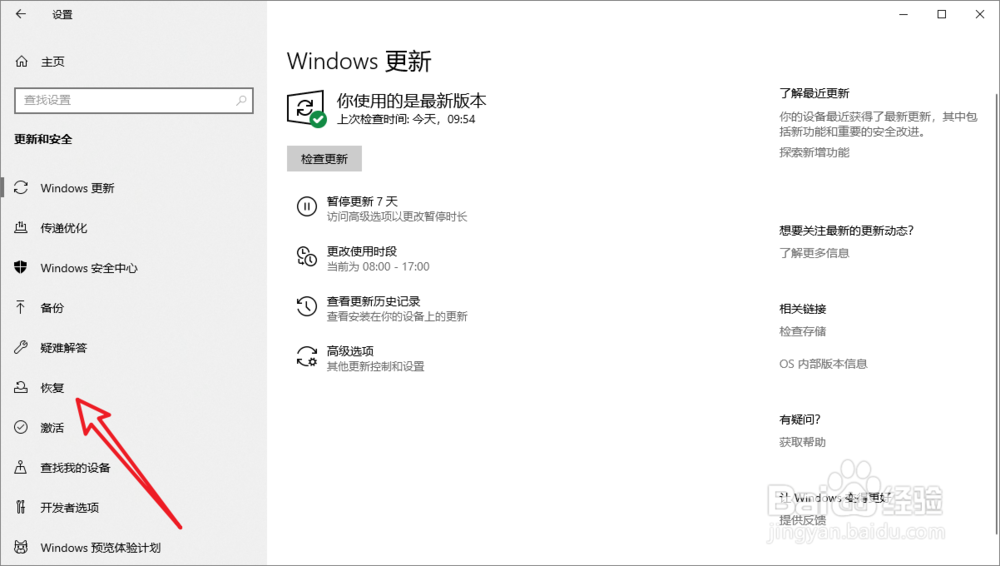Close the Settings window
Viewport: 1000px width, 566px height.
tap(980, 14)
